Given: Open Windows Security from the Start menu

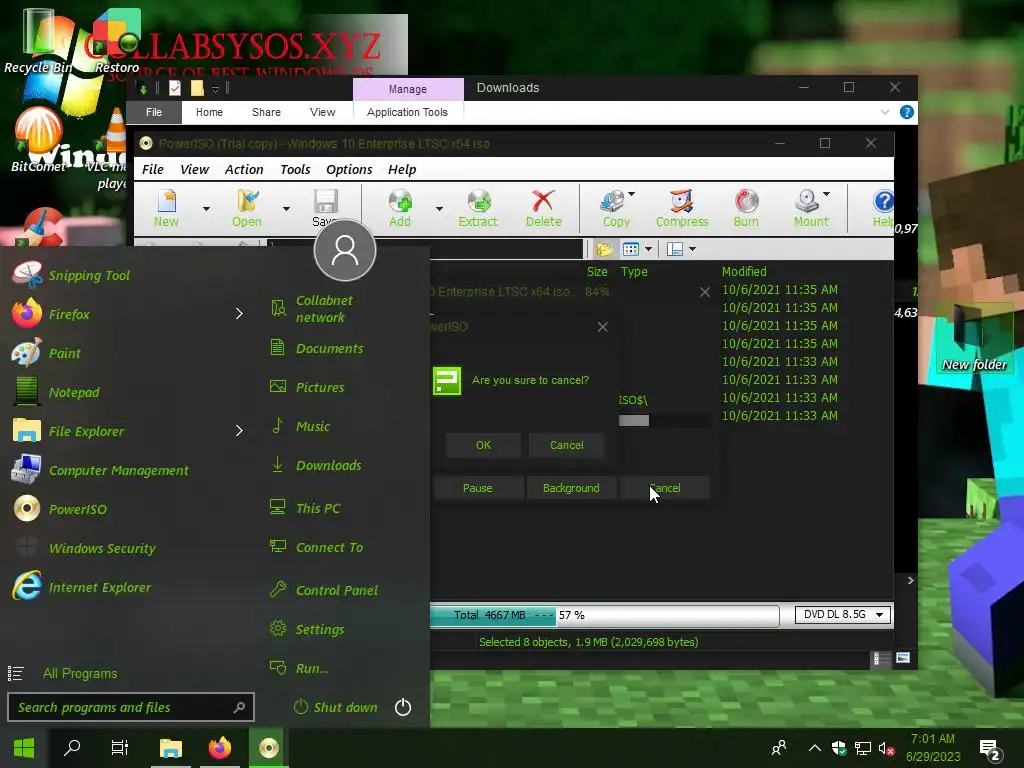Looking at the screenshot, I should tap(102, 548).
